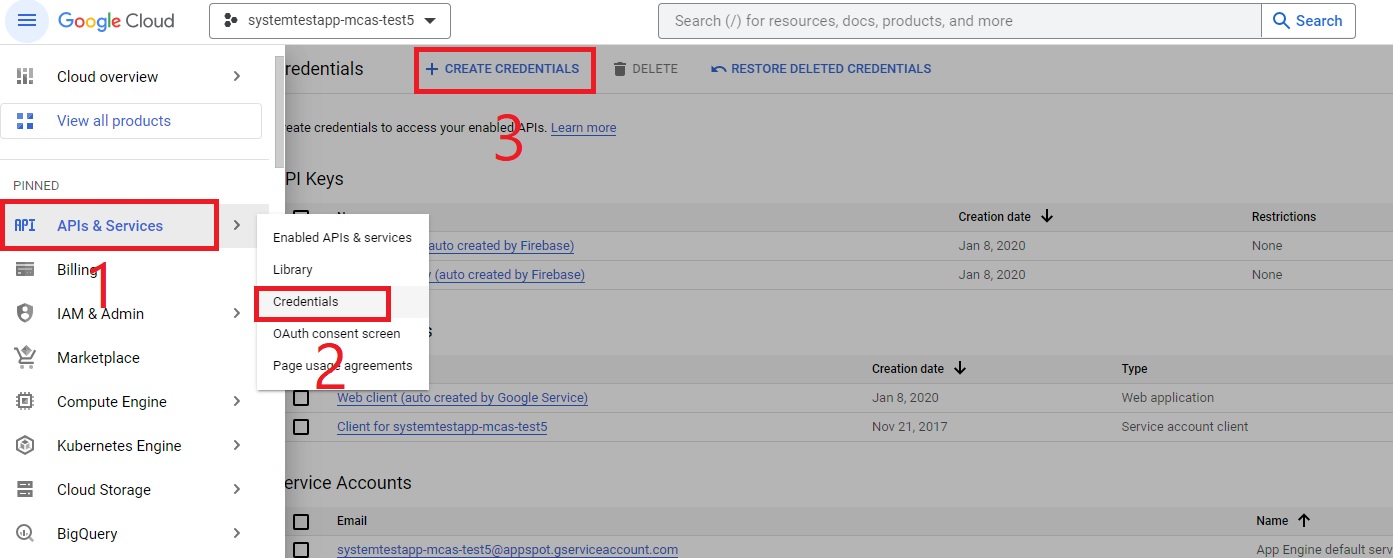The width and height of the screenshot is (1393, 558).
Task: Click the Cloud overview dashboard icon
Action: pos(25,77)
